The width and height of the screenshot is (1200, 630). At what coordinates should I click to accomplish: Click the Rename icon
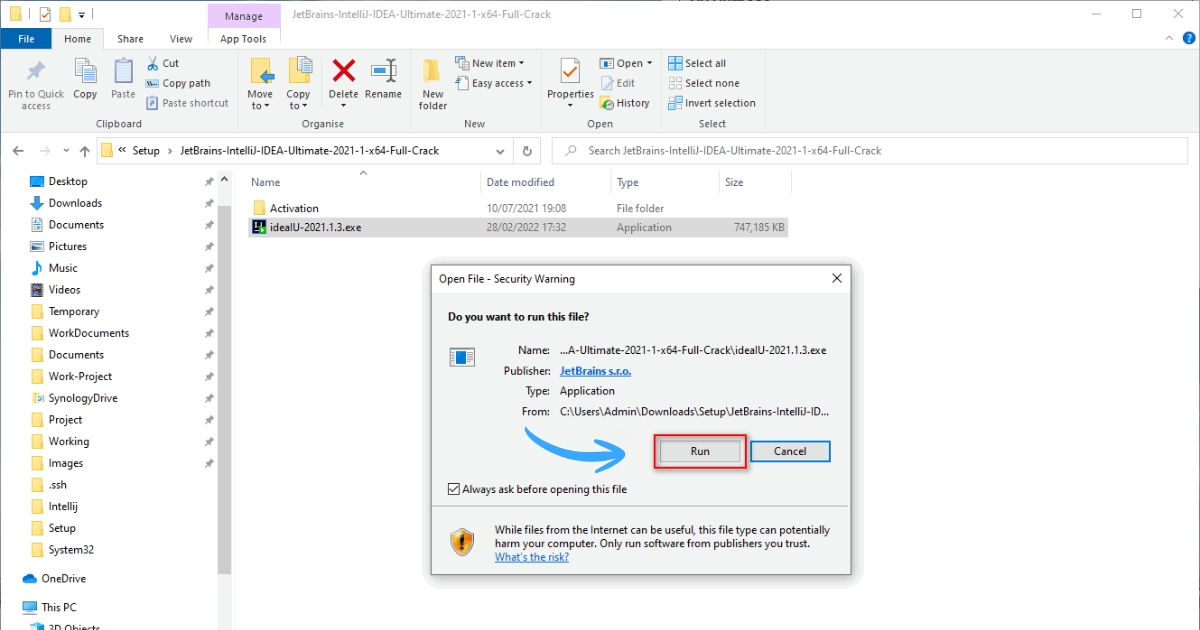(x=383, y=70)
